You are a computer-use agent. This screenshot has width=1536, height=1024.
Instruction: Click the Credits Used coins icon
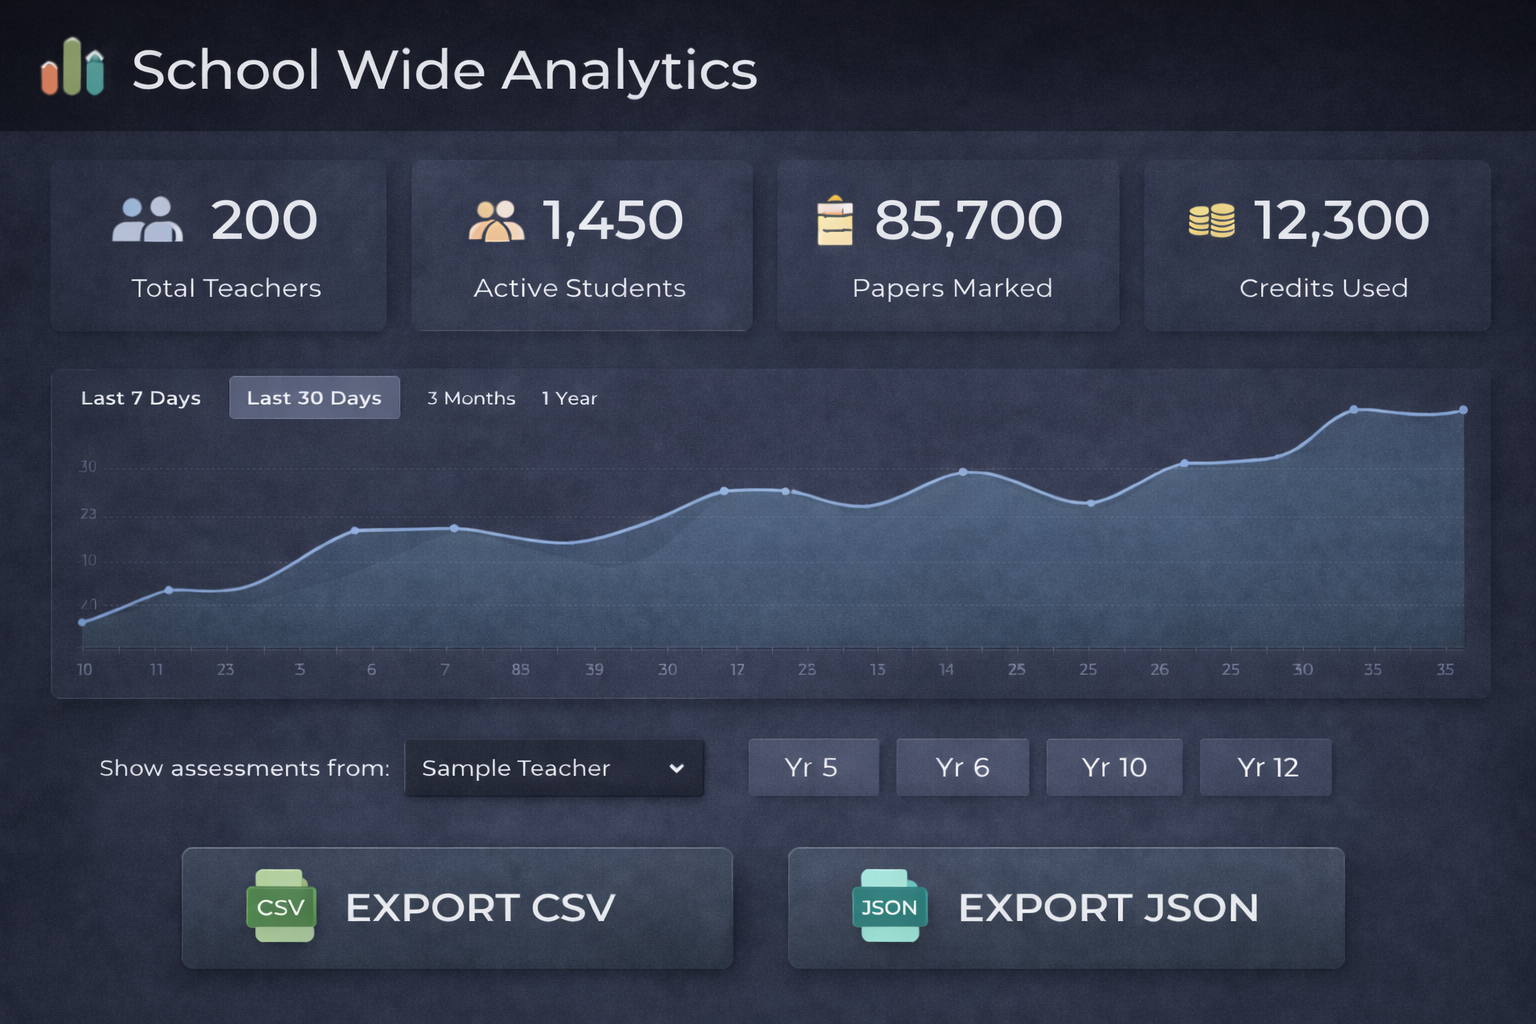coord(1211,221)
